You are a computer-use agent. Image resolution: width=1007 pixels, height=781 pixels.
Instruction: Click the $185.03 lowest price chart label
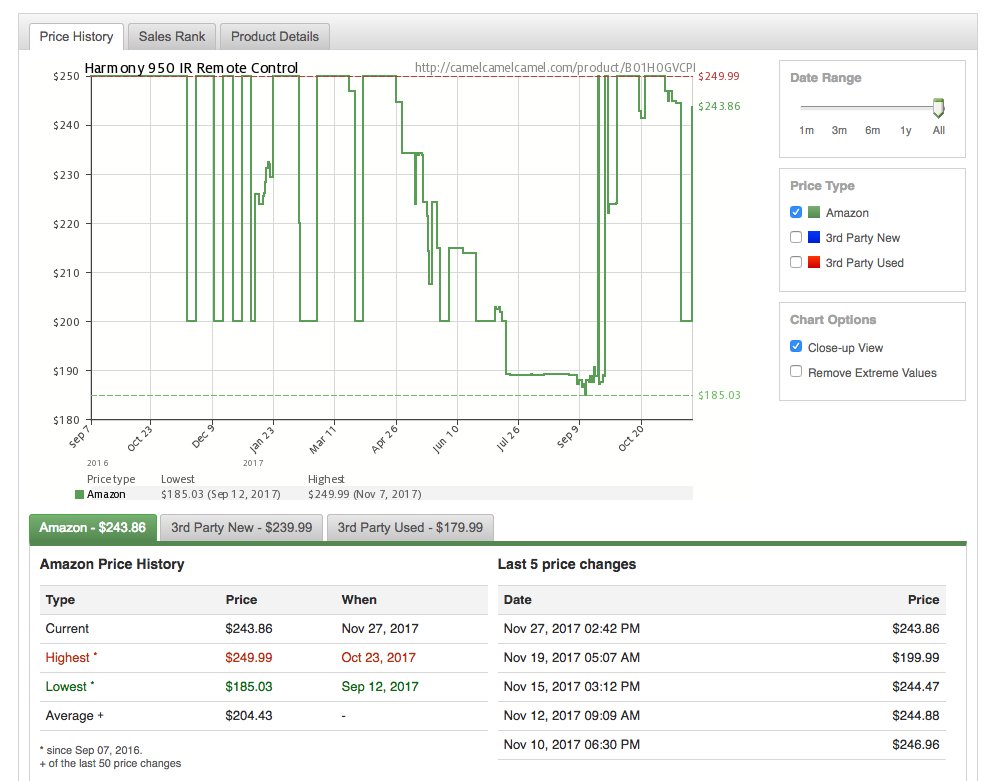point(719,395)
